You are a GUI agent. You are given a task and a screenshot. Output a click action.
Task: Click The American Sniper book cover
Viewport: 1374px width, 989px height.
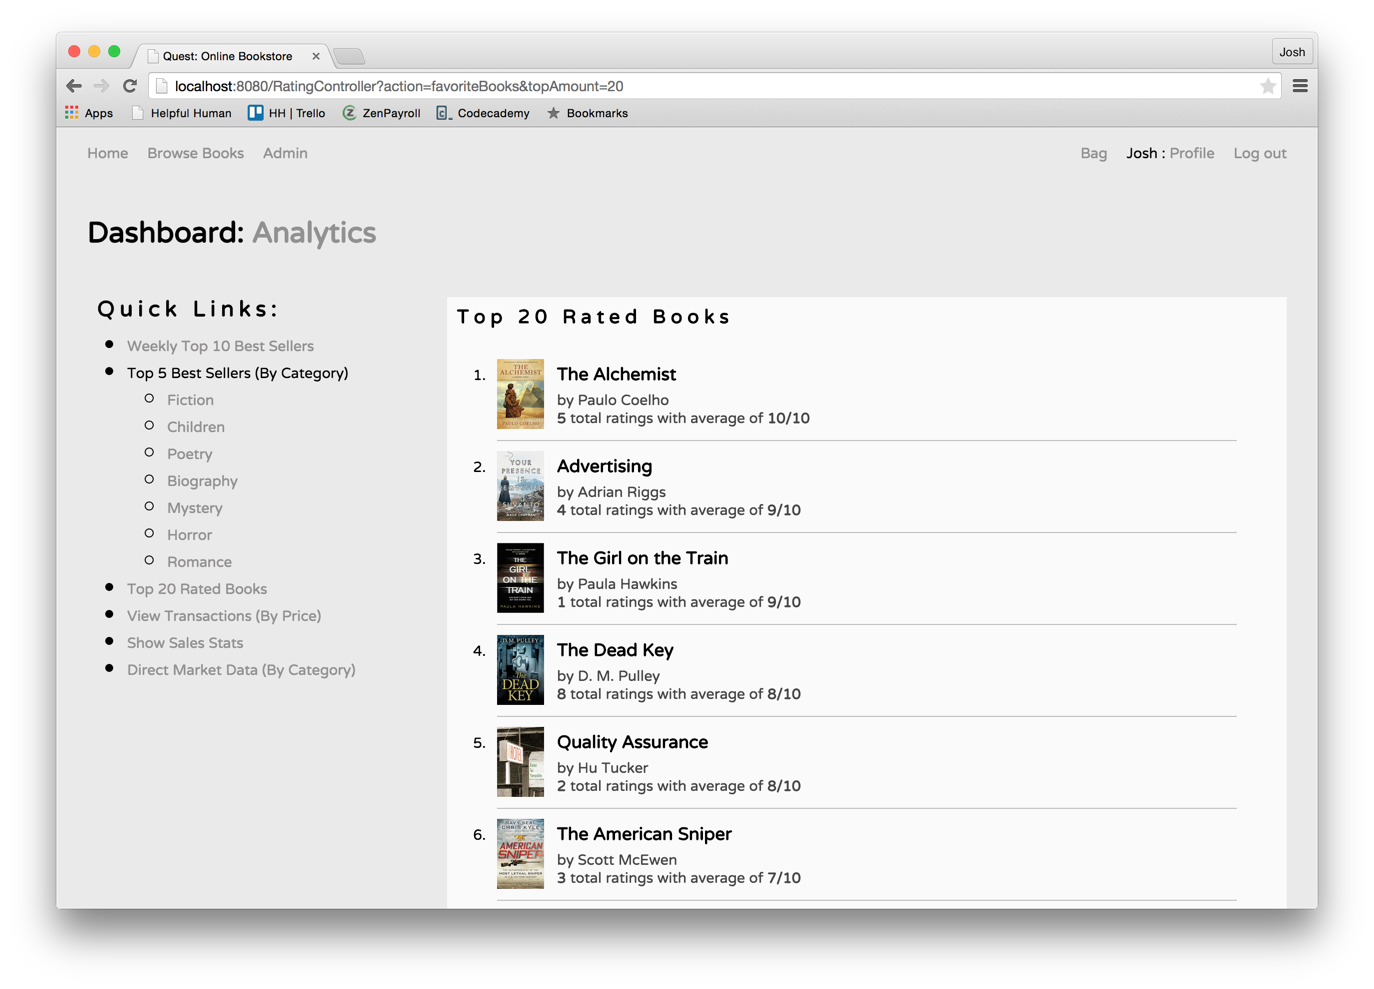click(520, 854)
